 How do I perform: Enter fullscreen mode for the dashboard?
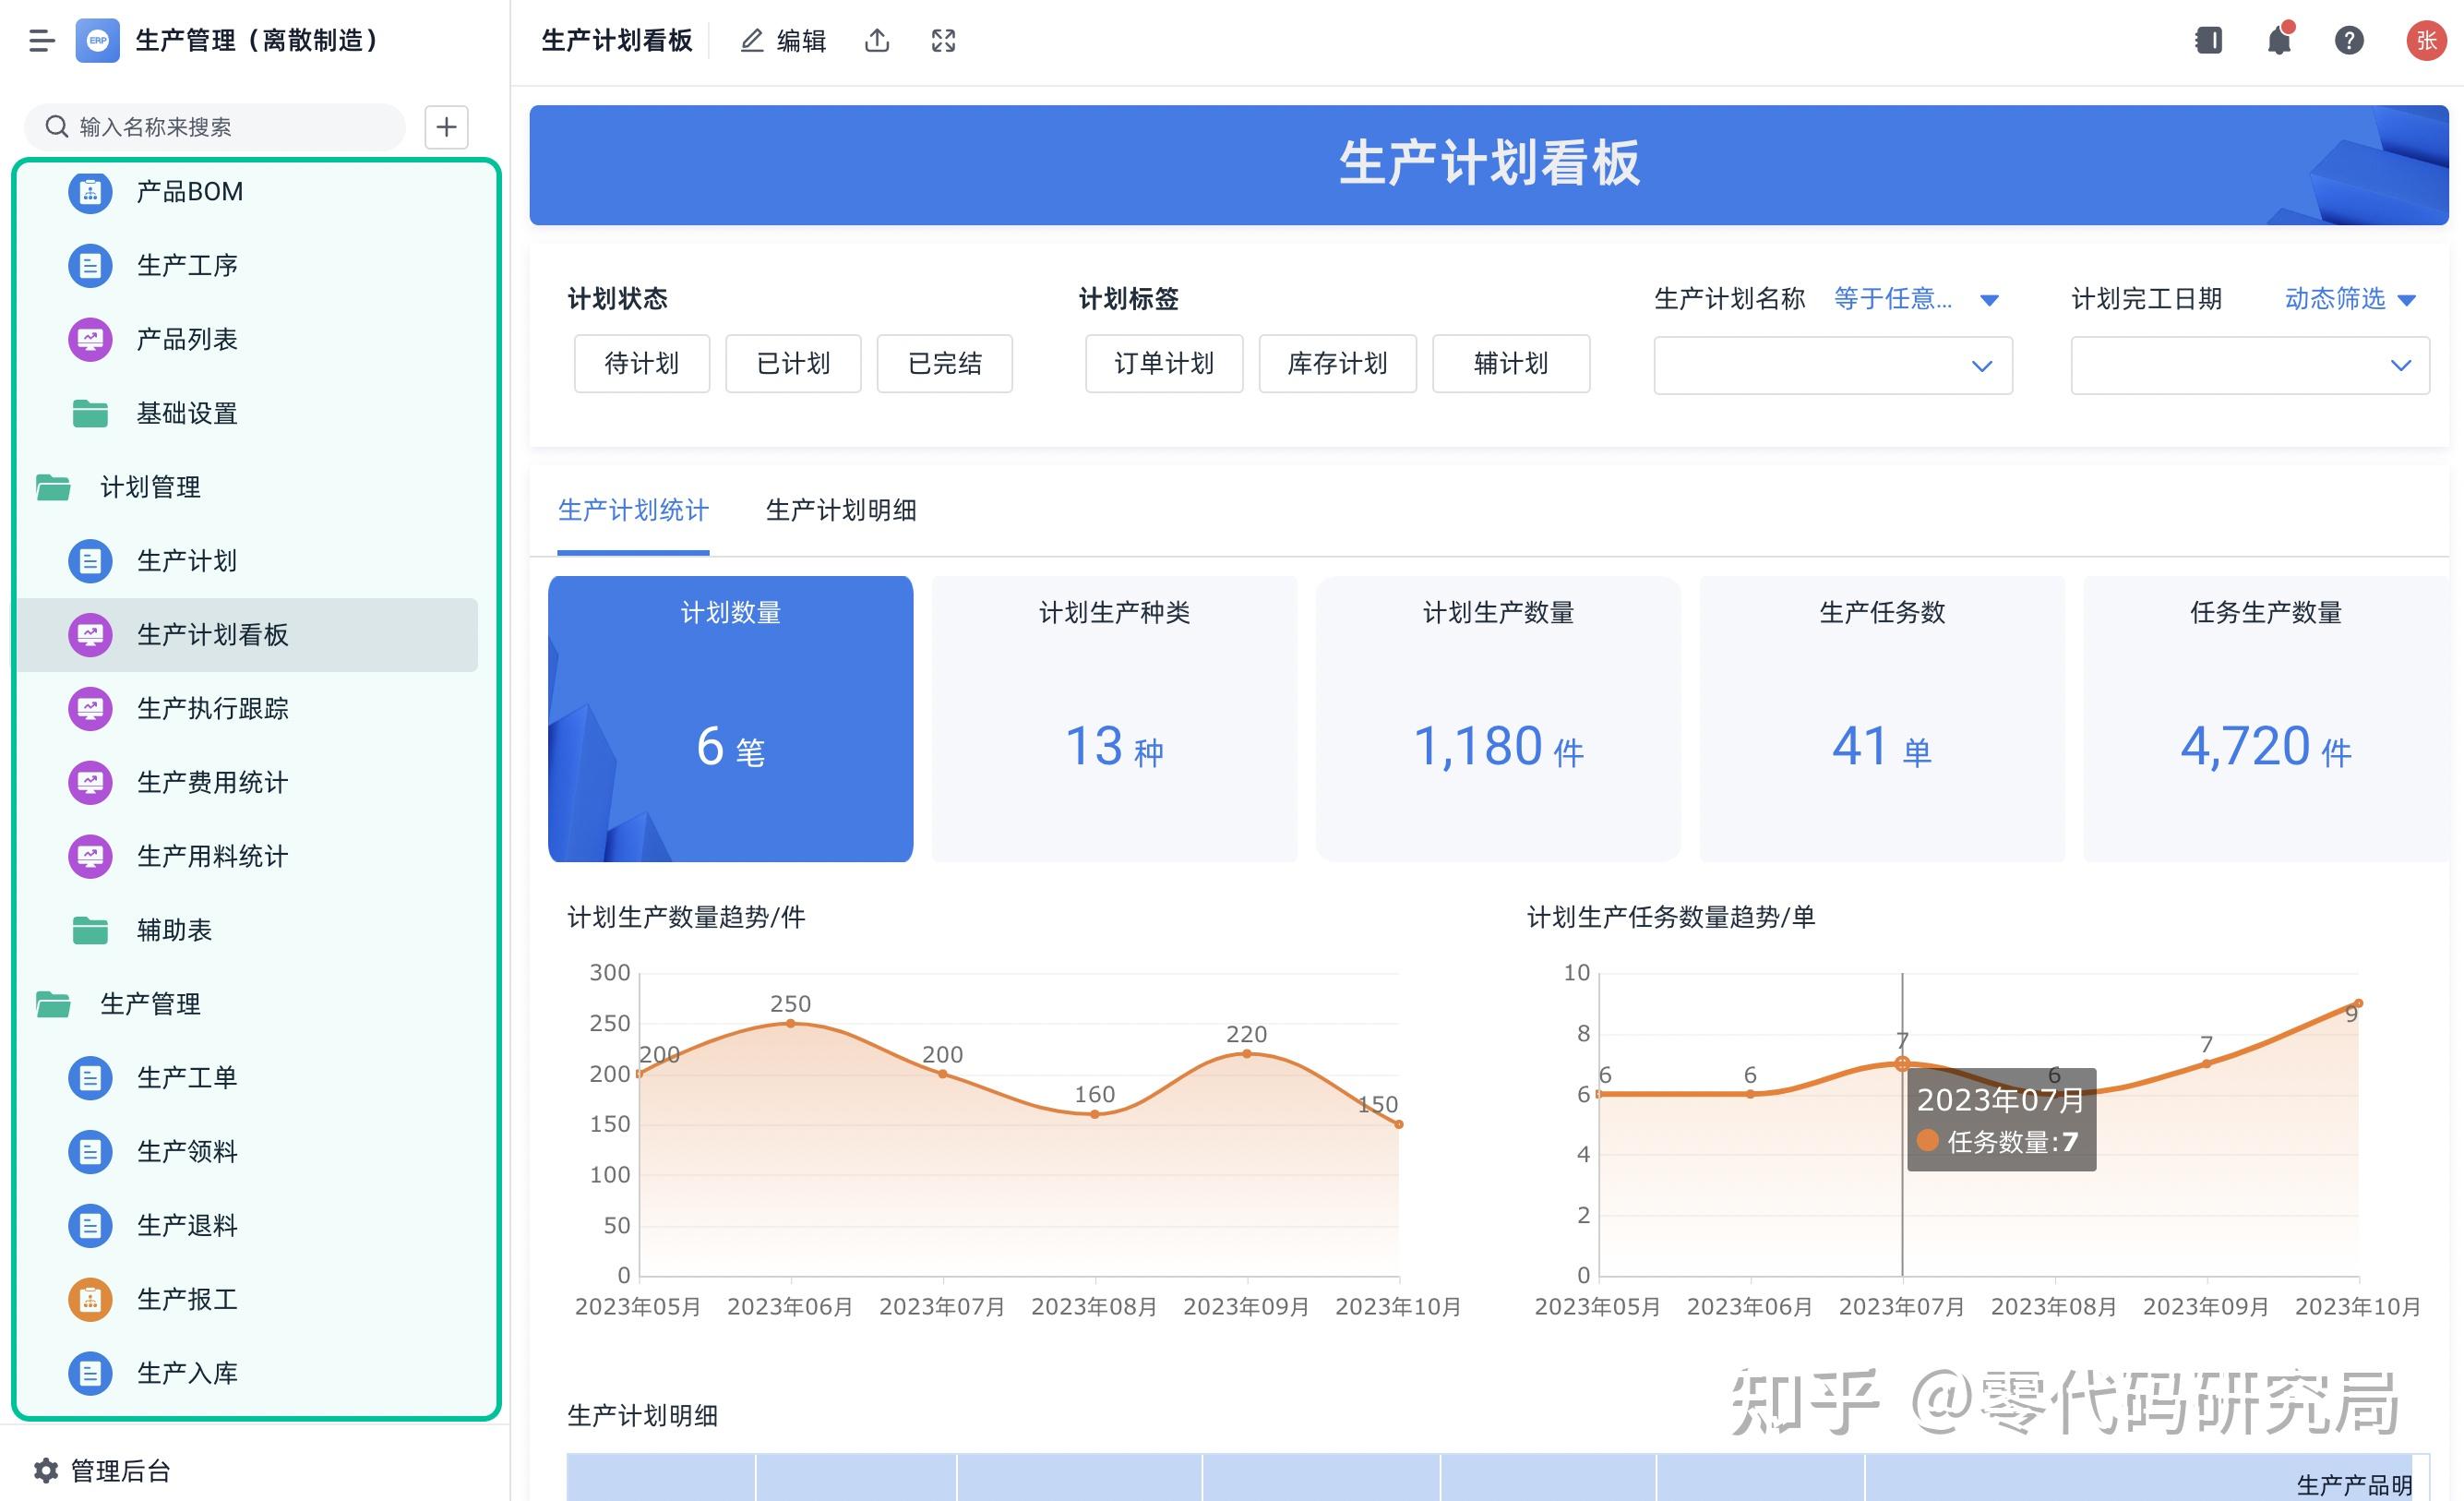click(x=941, y=40)
